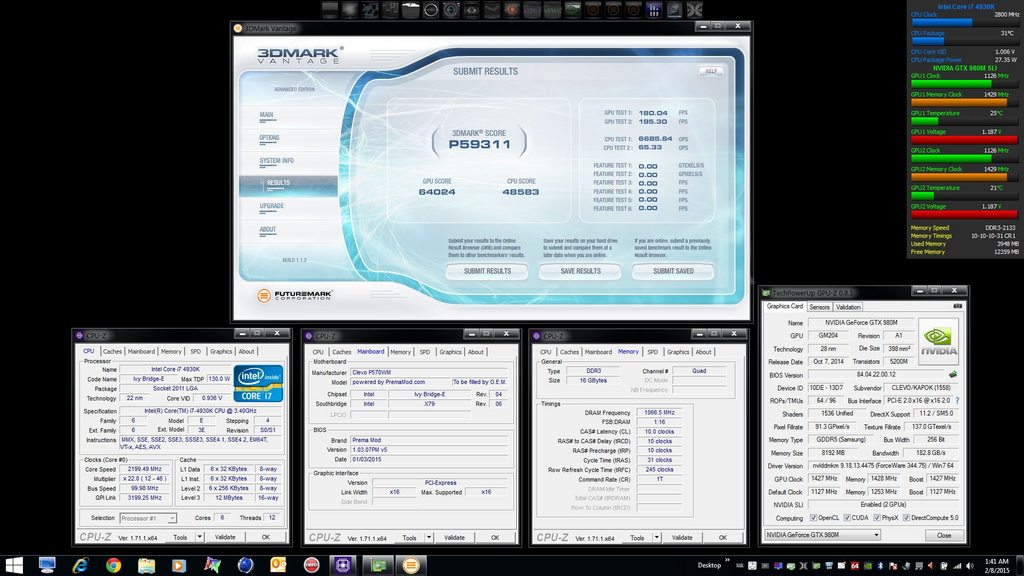Viewport: 1024px width, 576px height.
Task: Click the Futuremark Corporation logo
Action: [295, 295]
